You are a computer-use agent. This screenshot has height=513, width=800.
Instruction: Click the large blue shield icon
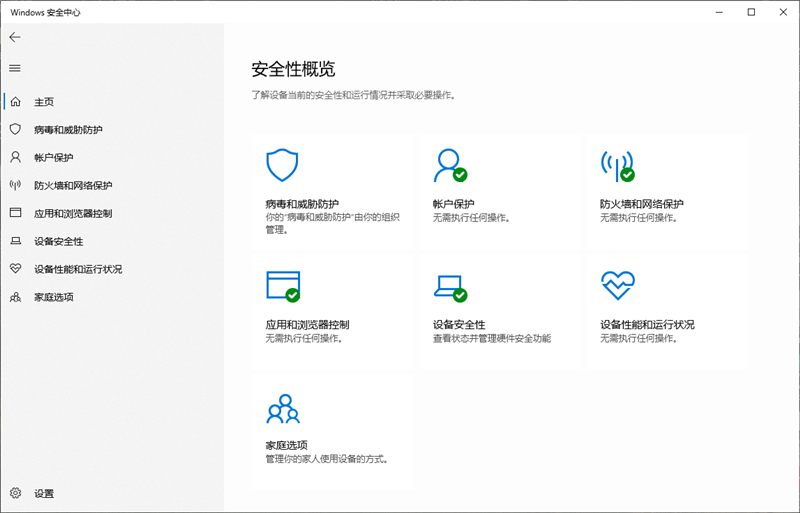coord(282,165)
